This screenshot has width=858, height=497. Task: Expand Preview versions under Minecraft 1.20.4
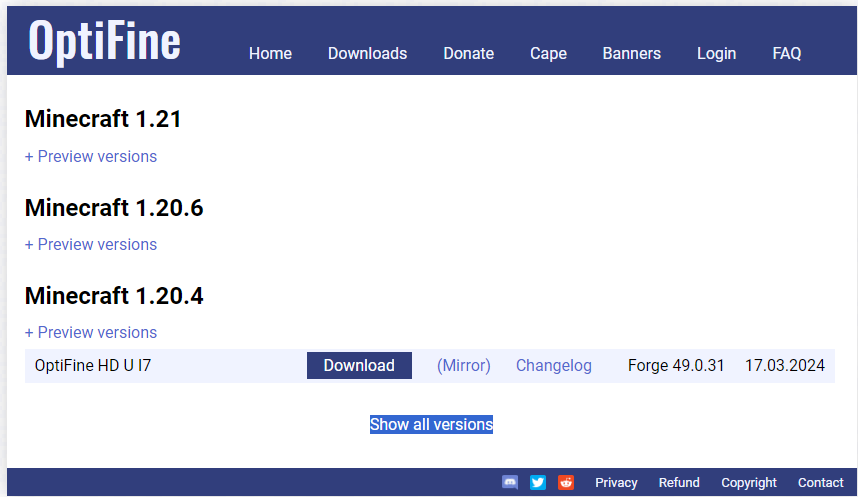pos(91,333)
